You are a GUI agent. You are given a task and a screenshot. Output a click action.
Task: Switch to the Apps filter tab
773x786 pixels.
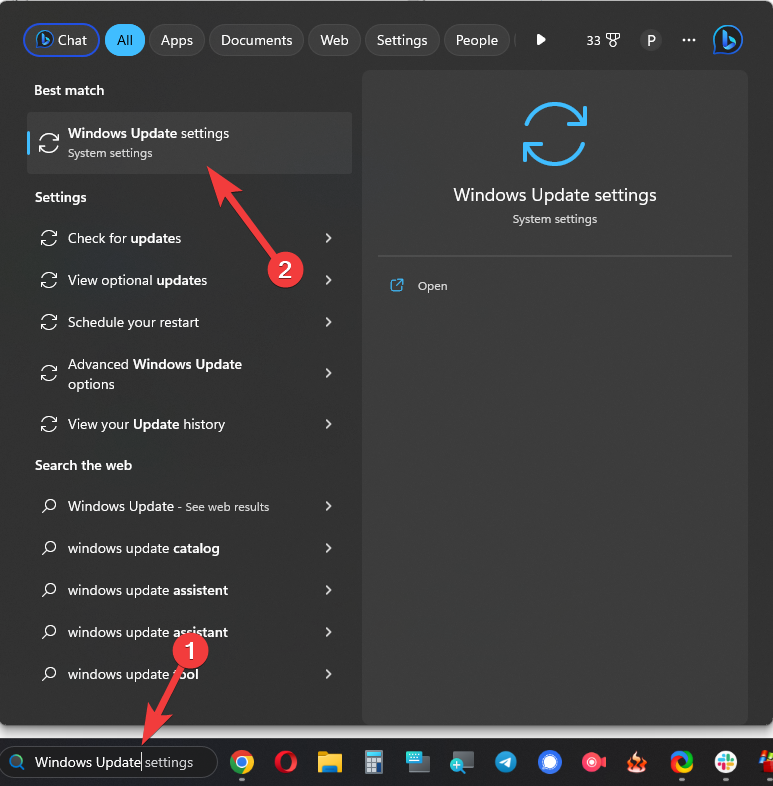[177, 40]
